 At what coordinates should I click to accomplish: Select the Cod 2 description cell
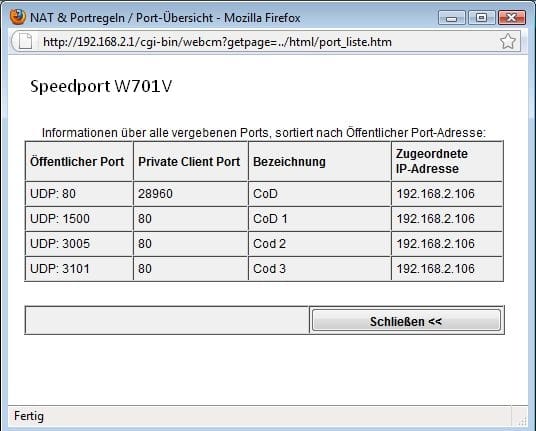[320, 243]
